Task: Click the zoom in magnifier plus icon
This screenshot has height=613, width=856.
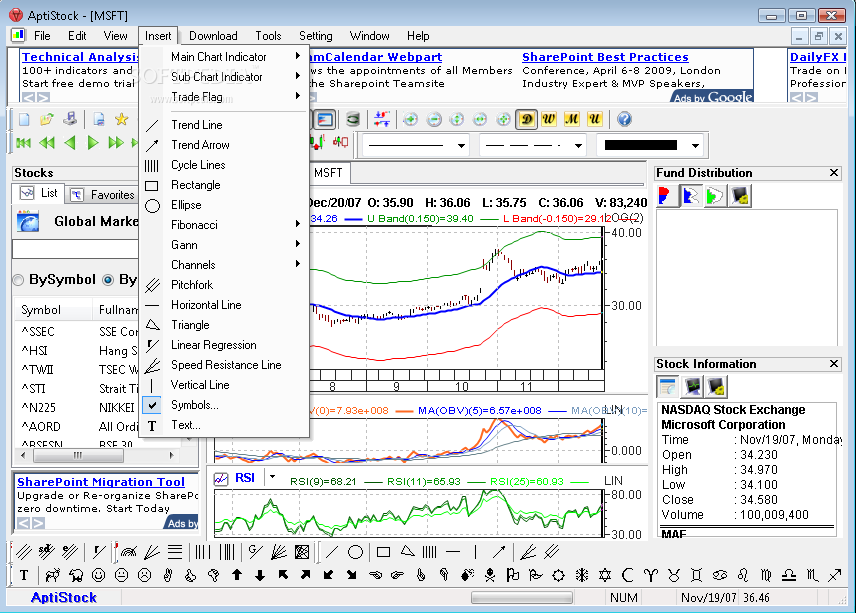Action: tap(411, 119)
